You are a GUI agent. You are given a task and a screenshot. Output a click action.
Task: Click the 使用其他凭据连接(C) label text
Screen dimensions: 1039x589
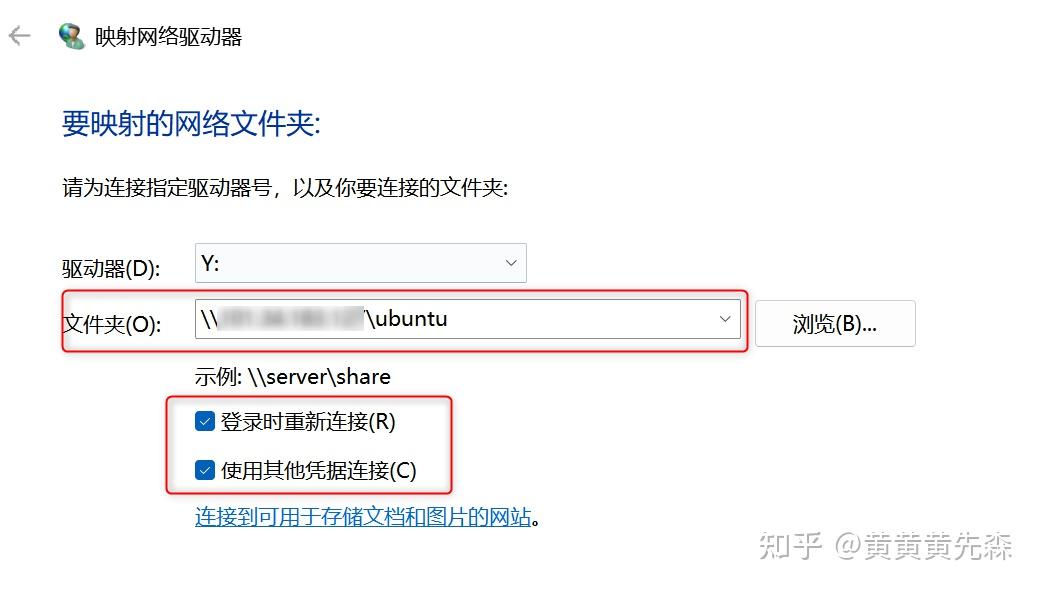click(x=319, y=471)
